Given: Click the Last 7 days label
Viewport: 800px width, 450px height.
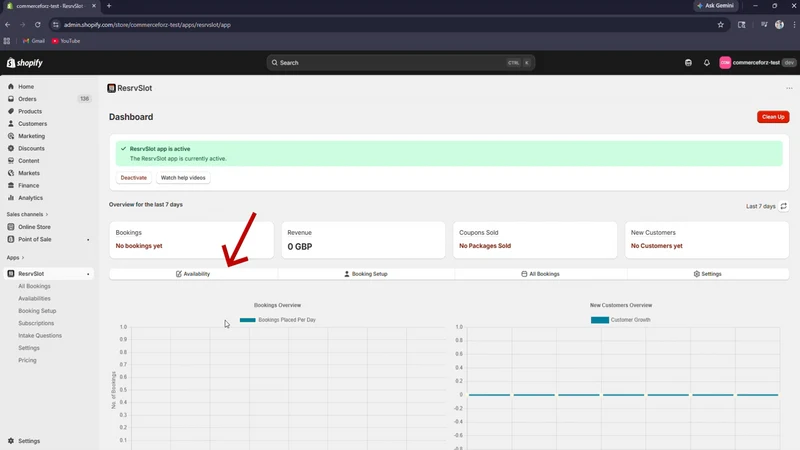Looking at the screenshot, I should click(761, 206).
